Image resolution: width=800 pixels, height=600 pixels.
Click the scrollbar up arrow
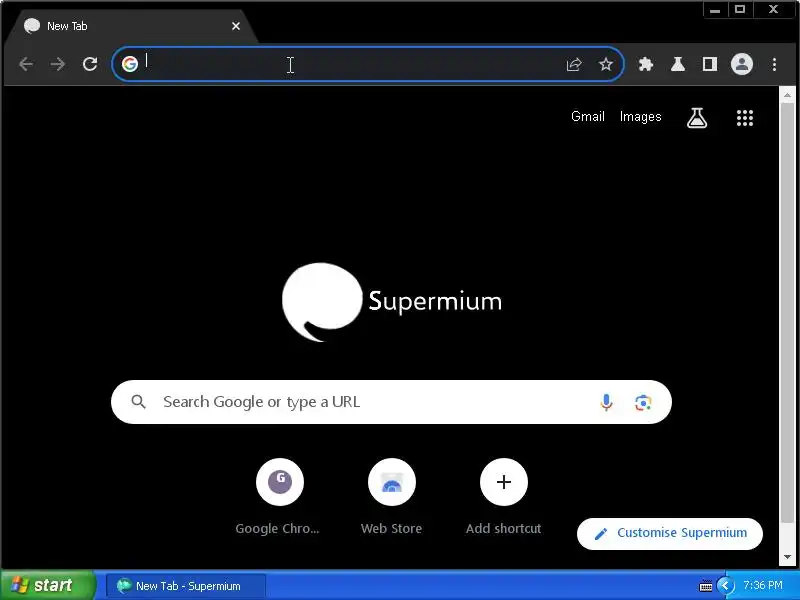click(787, 95)
